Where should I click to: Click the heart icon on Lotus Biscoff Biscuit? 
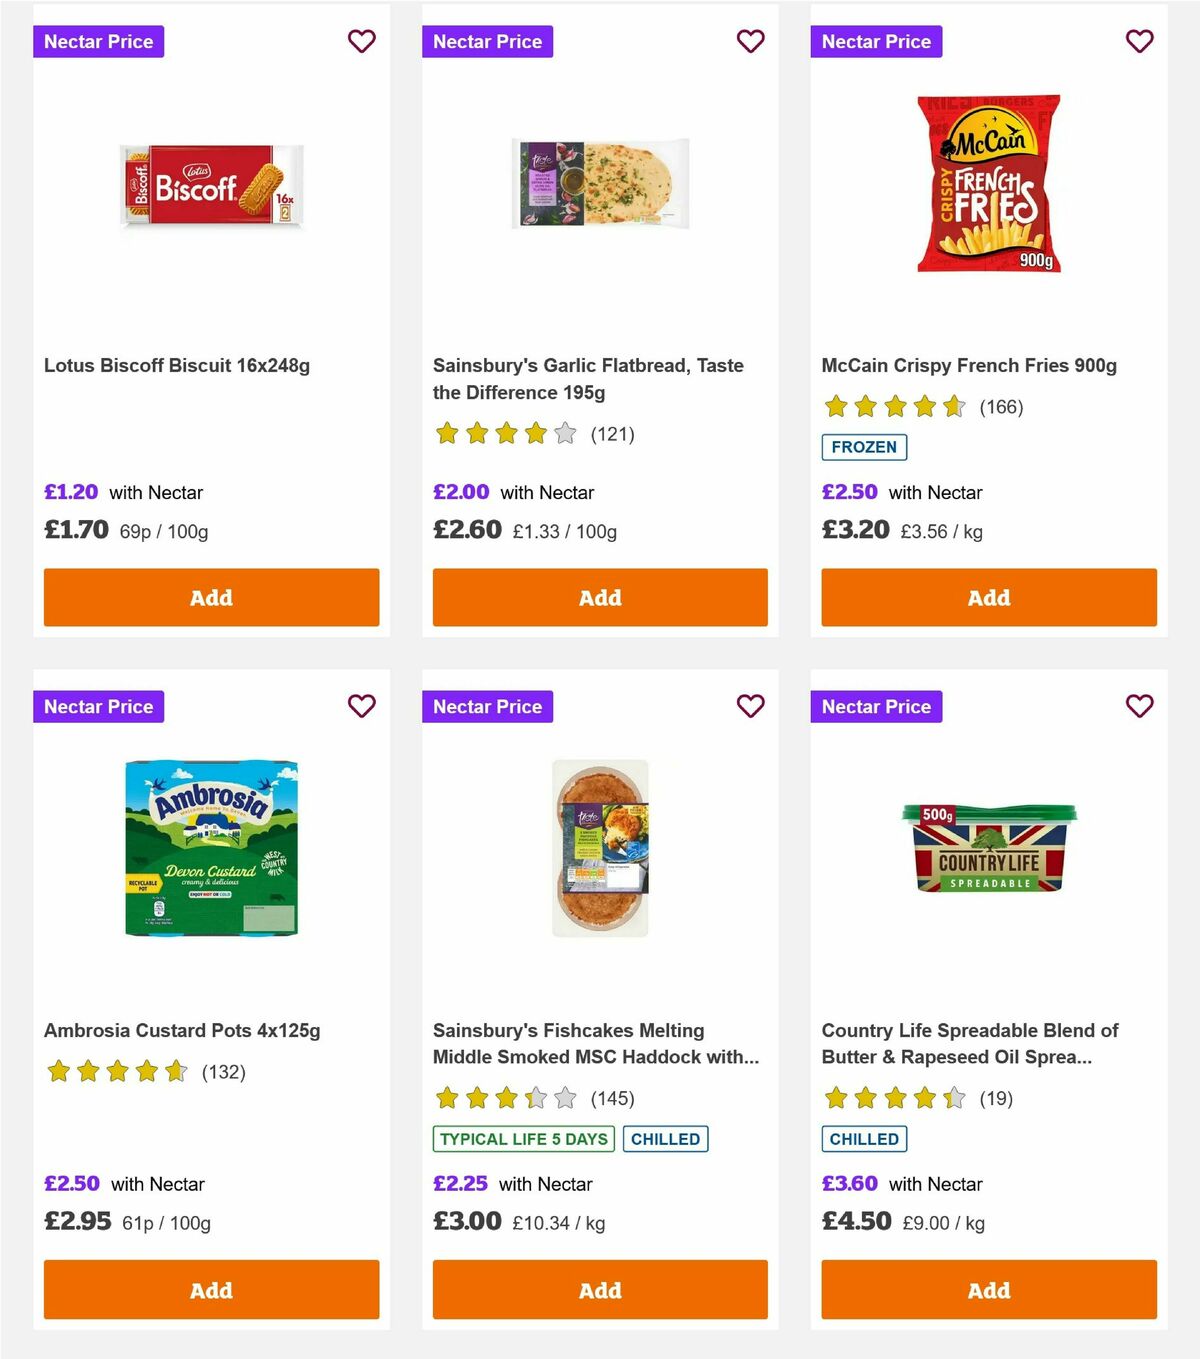click(362, 41)
